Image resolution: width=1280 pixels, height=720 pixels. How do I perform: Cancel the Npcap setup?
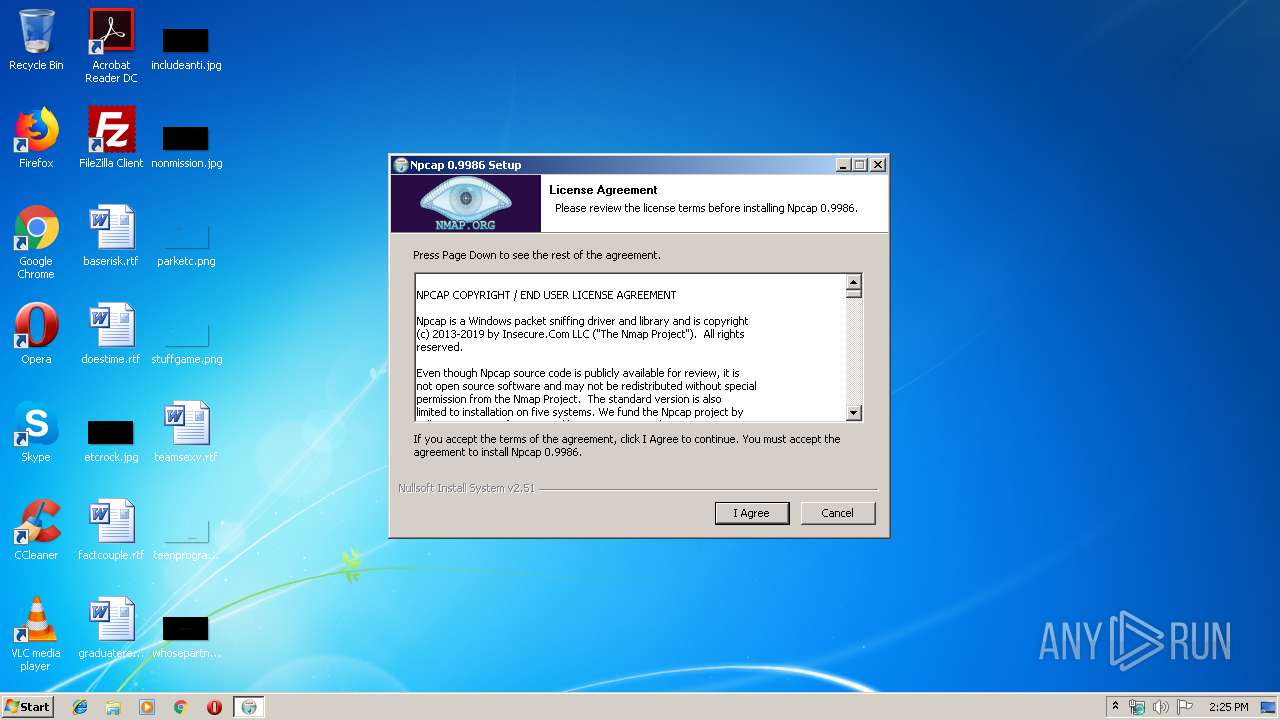837,513
